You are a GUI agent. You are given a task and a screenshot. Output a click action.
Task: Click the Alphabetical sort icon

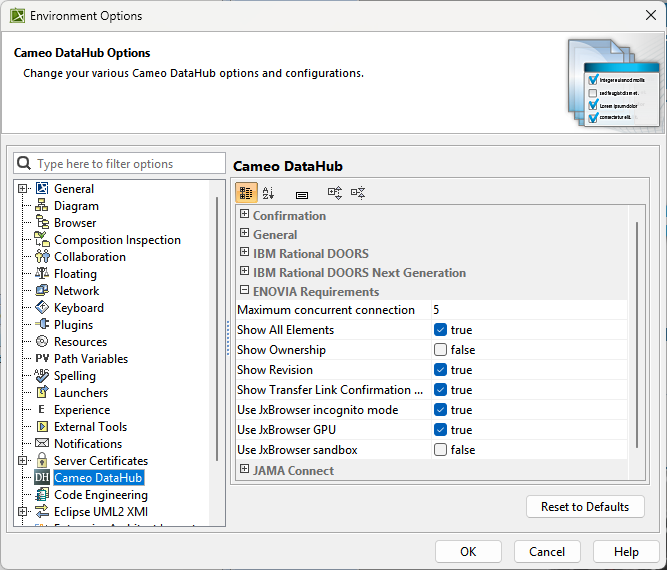coord(268,193)
